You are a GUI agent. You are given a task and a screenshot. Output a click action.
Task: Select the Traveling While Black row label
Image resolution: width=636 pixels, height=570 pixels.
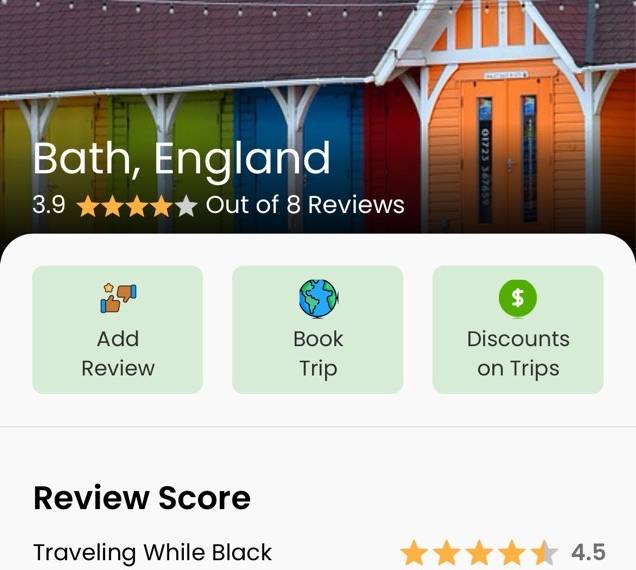tap(153, 553)
